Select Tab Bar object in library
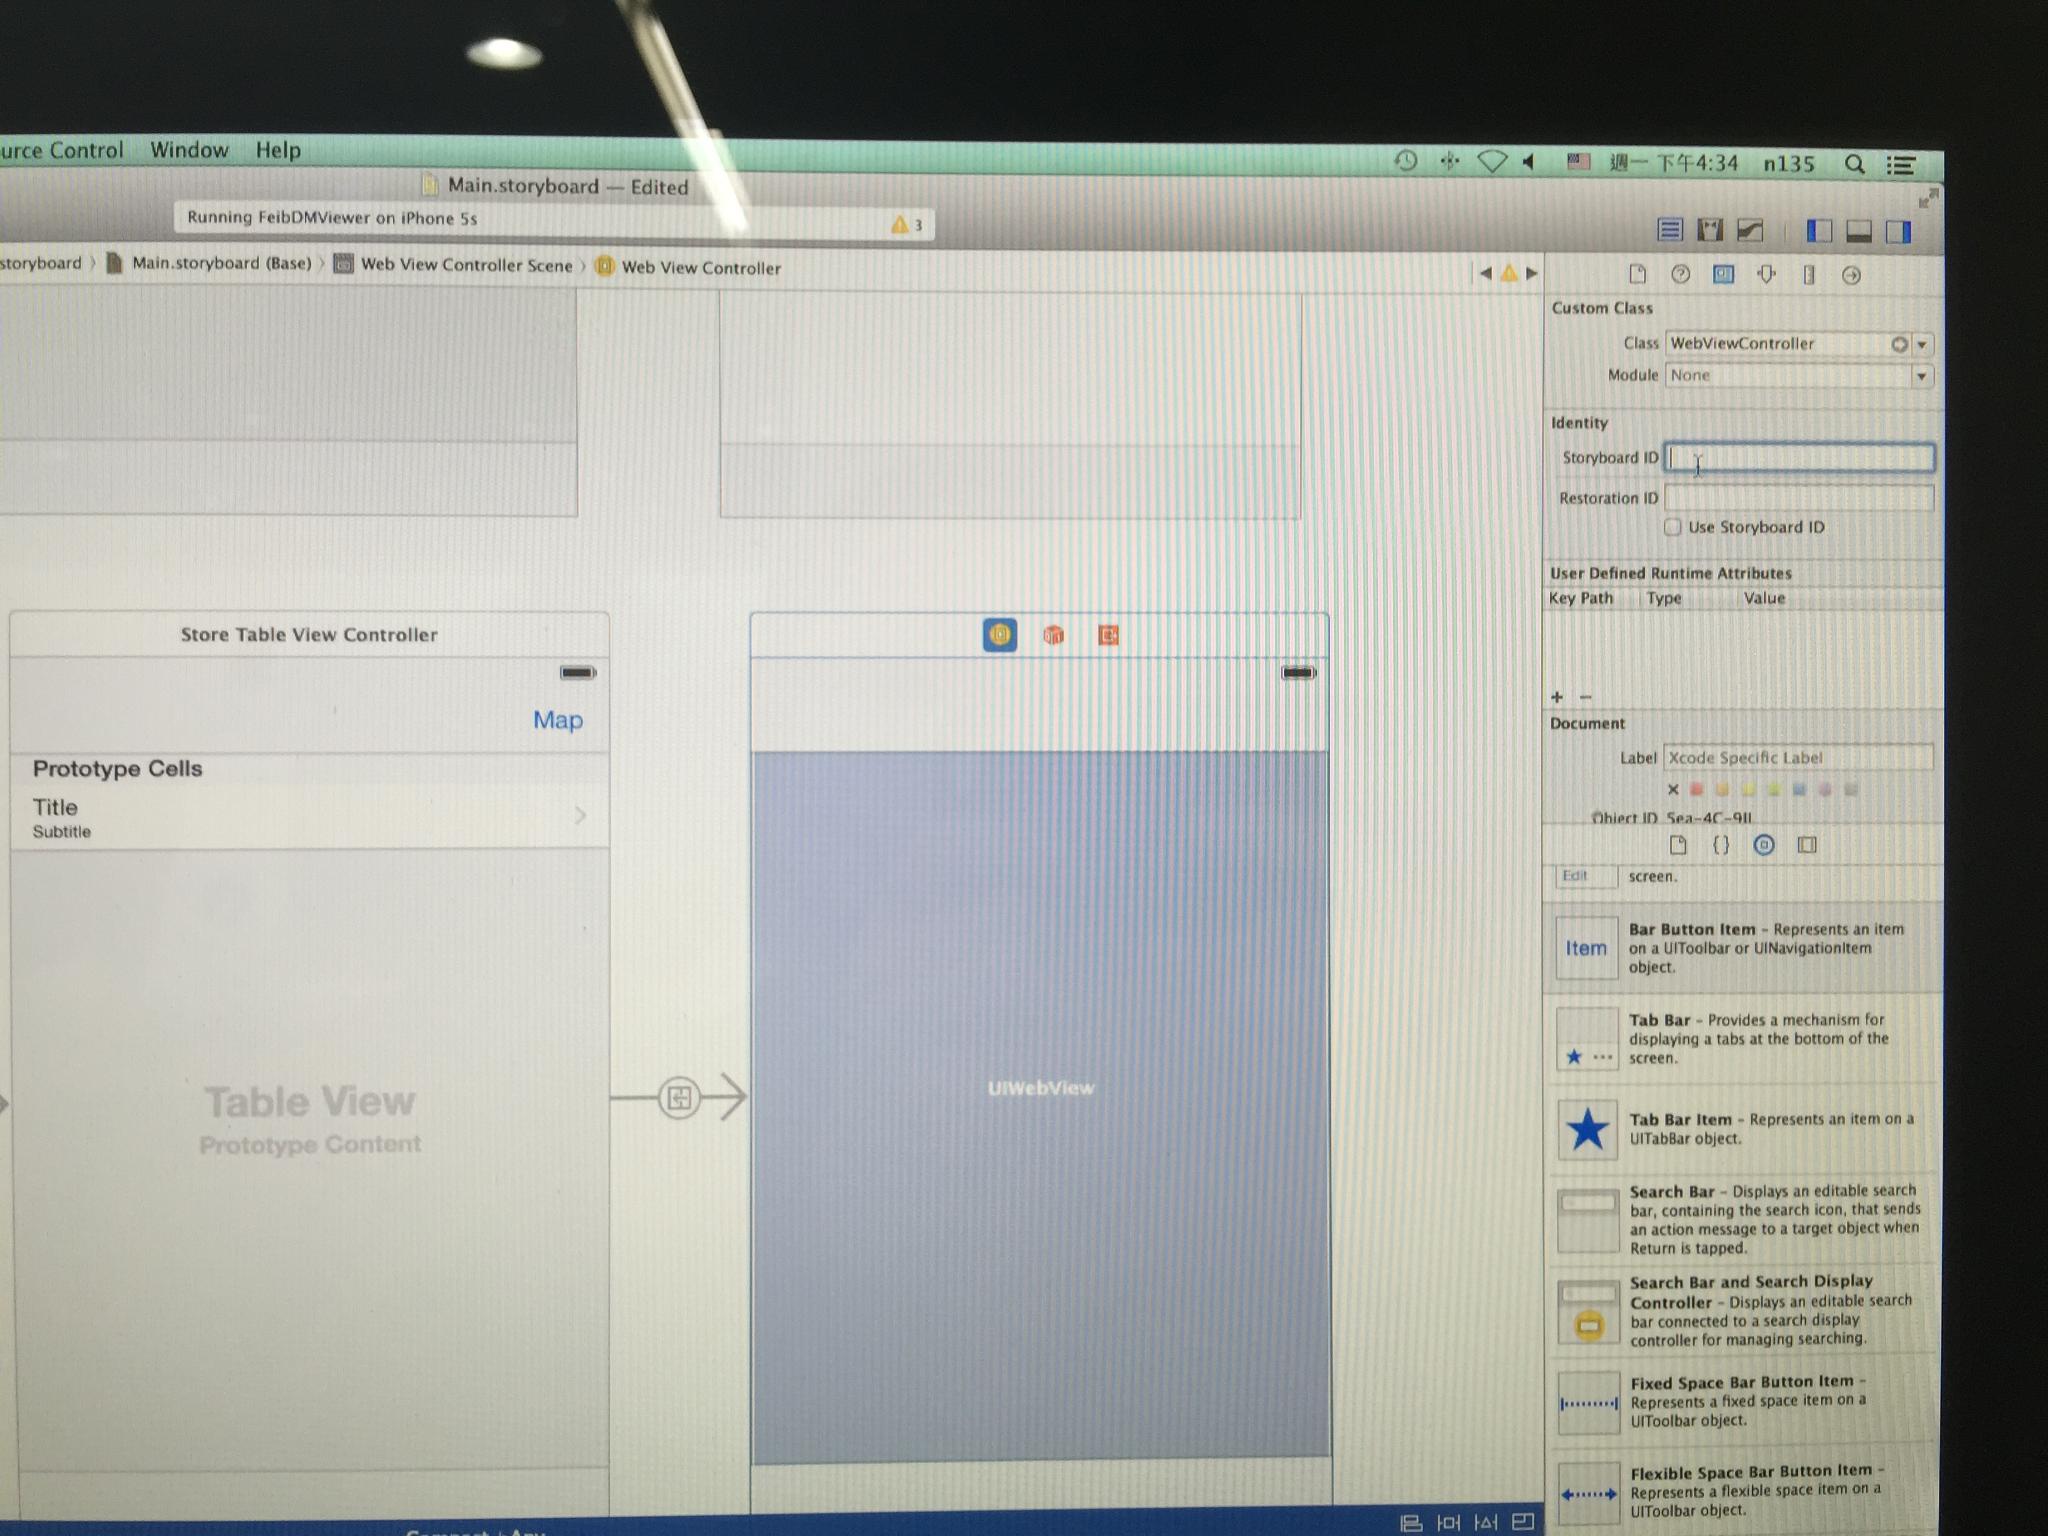This screenshot has width=2048, height=1536. point(1742,1039)
